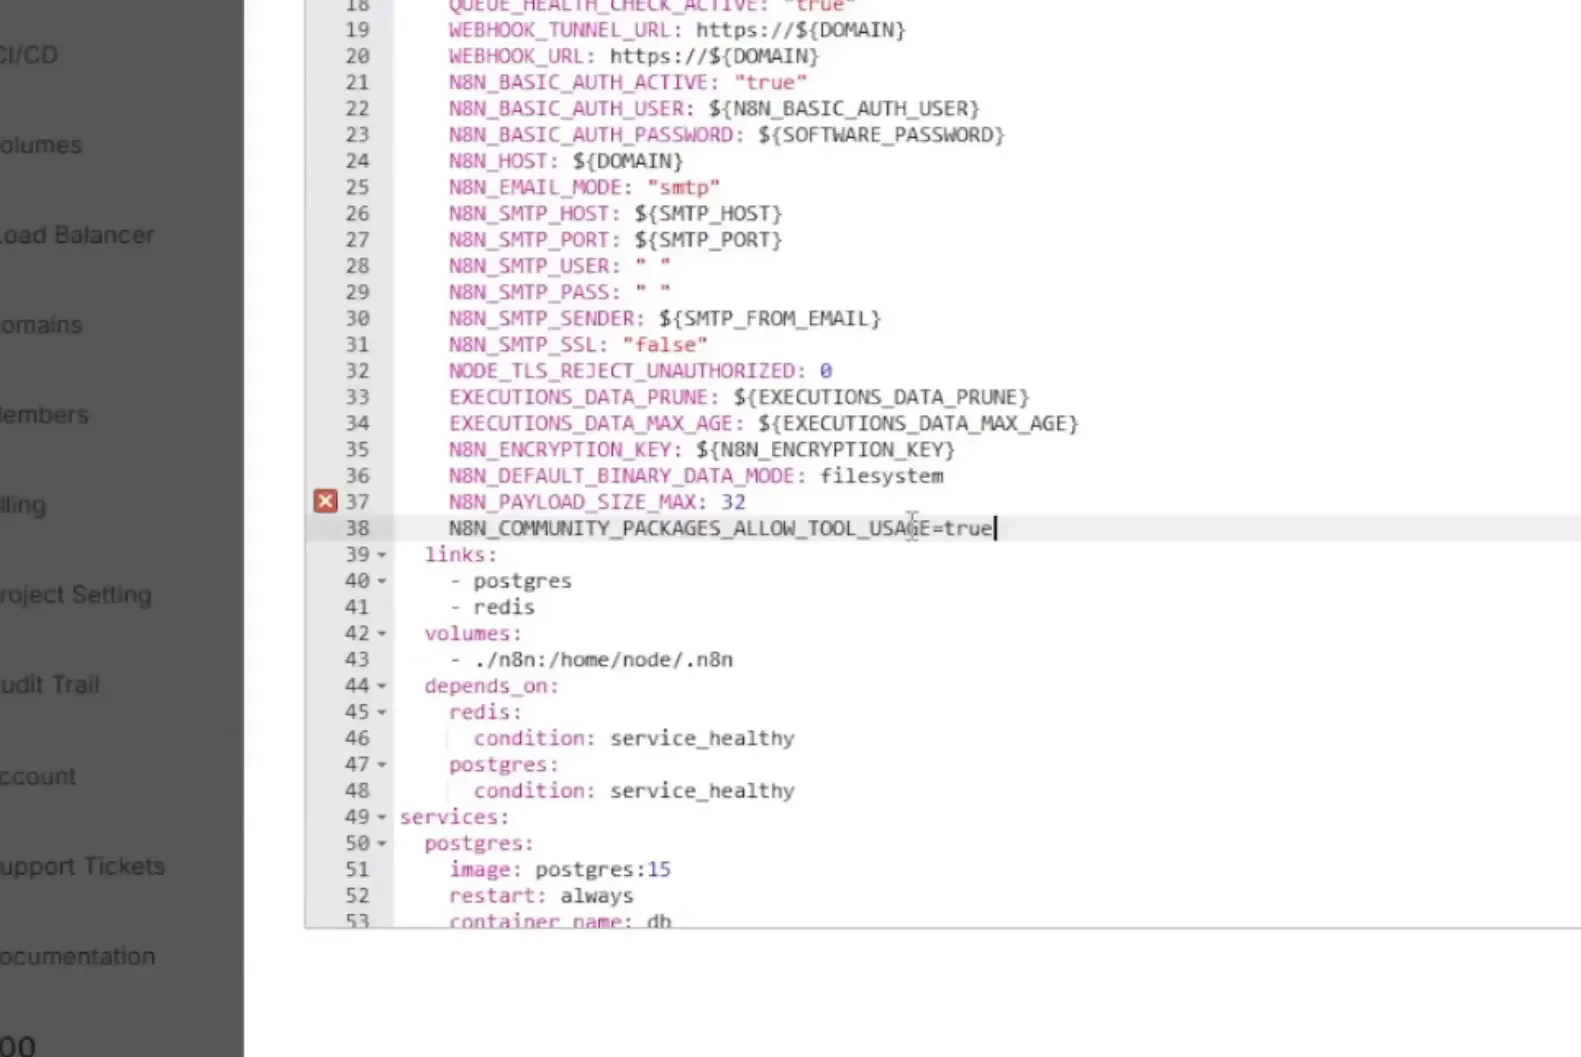Click service_healthy condition on line 48
The width and height of the screenshot is (1581, 1057).
coord(702,791)
